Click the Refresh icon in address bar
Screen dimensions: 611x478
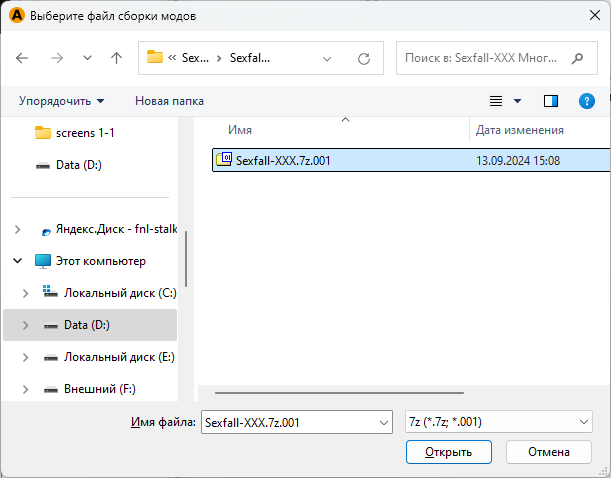coord(364,58)
